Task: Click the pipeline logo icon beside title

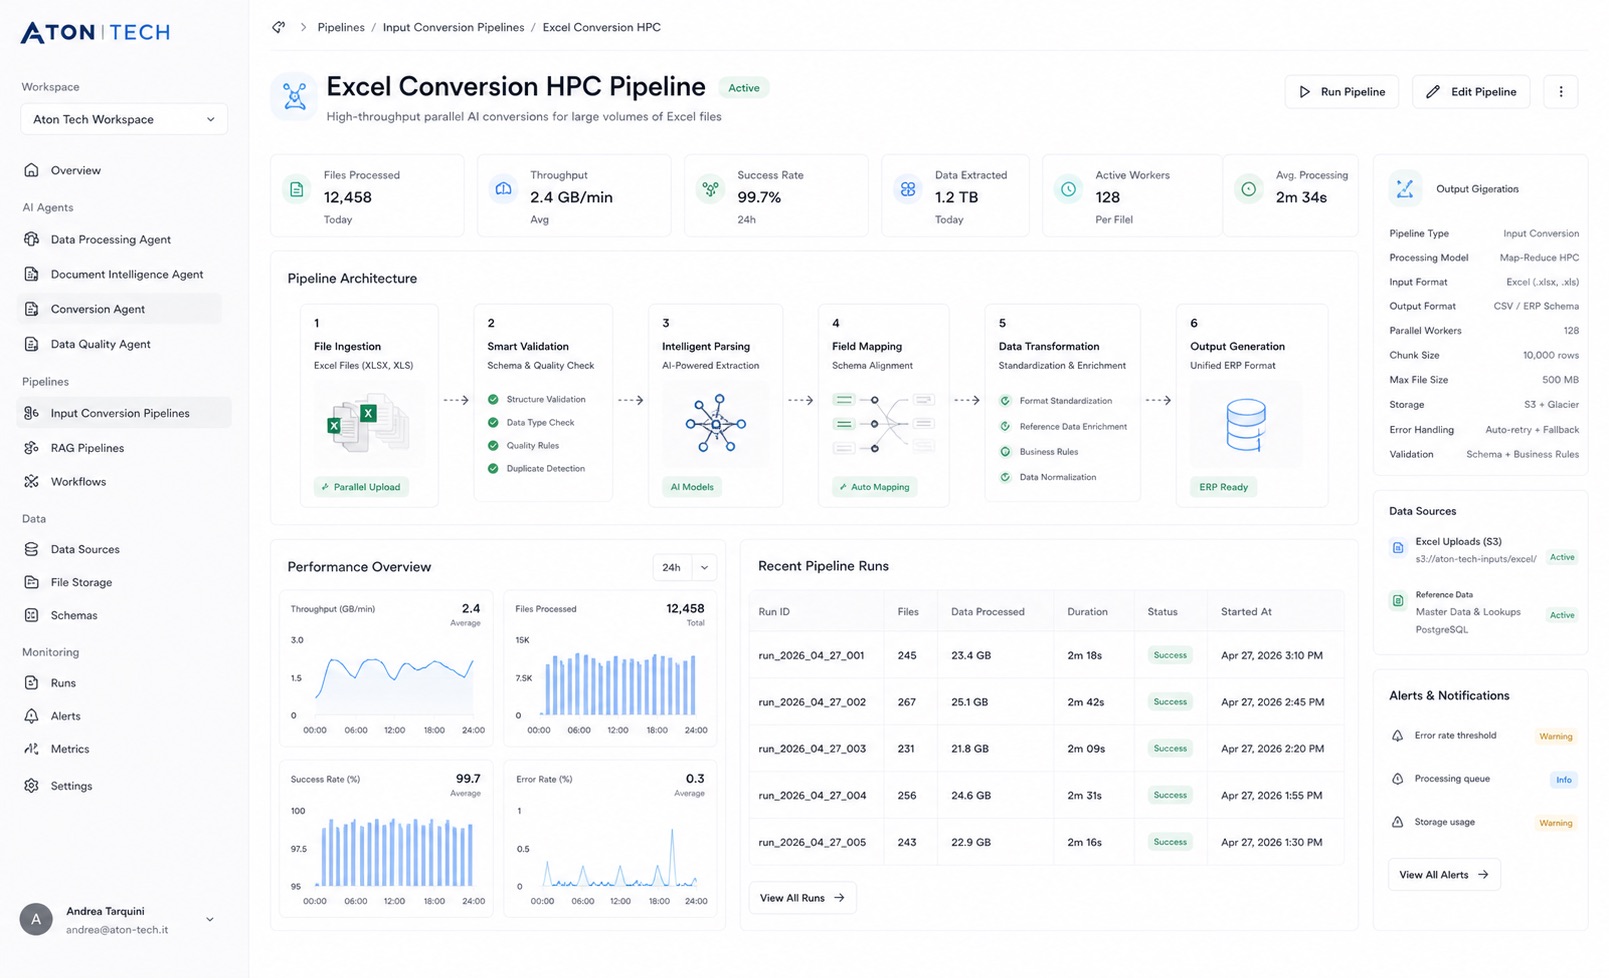Action: 294,96
